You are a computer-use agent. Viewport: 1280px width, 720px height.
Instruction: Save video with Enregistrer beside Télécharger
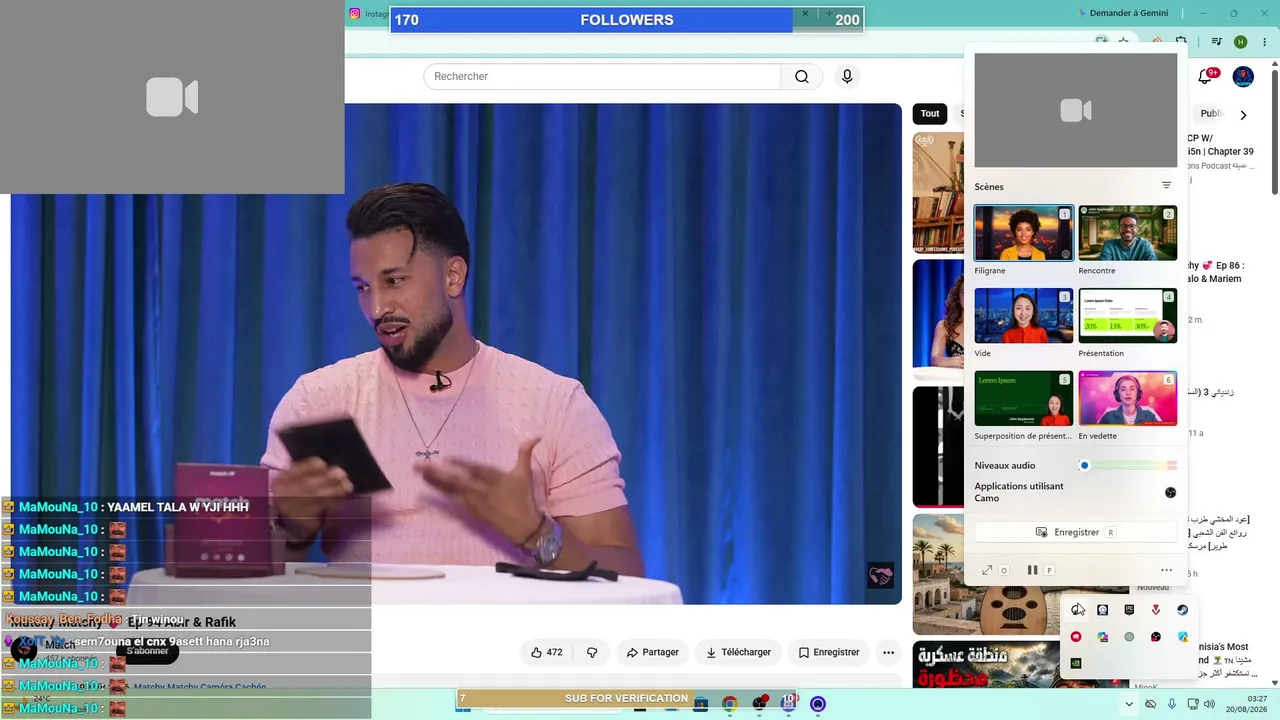(829, 652)
